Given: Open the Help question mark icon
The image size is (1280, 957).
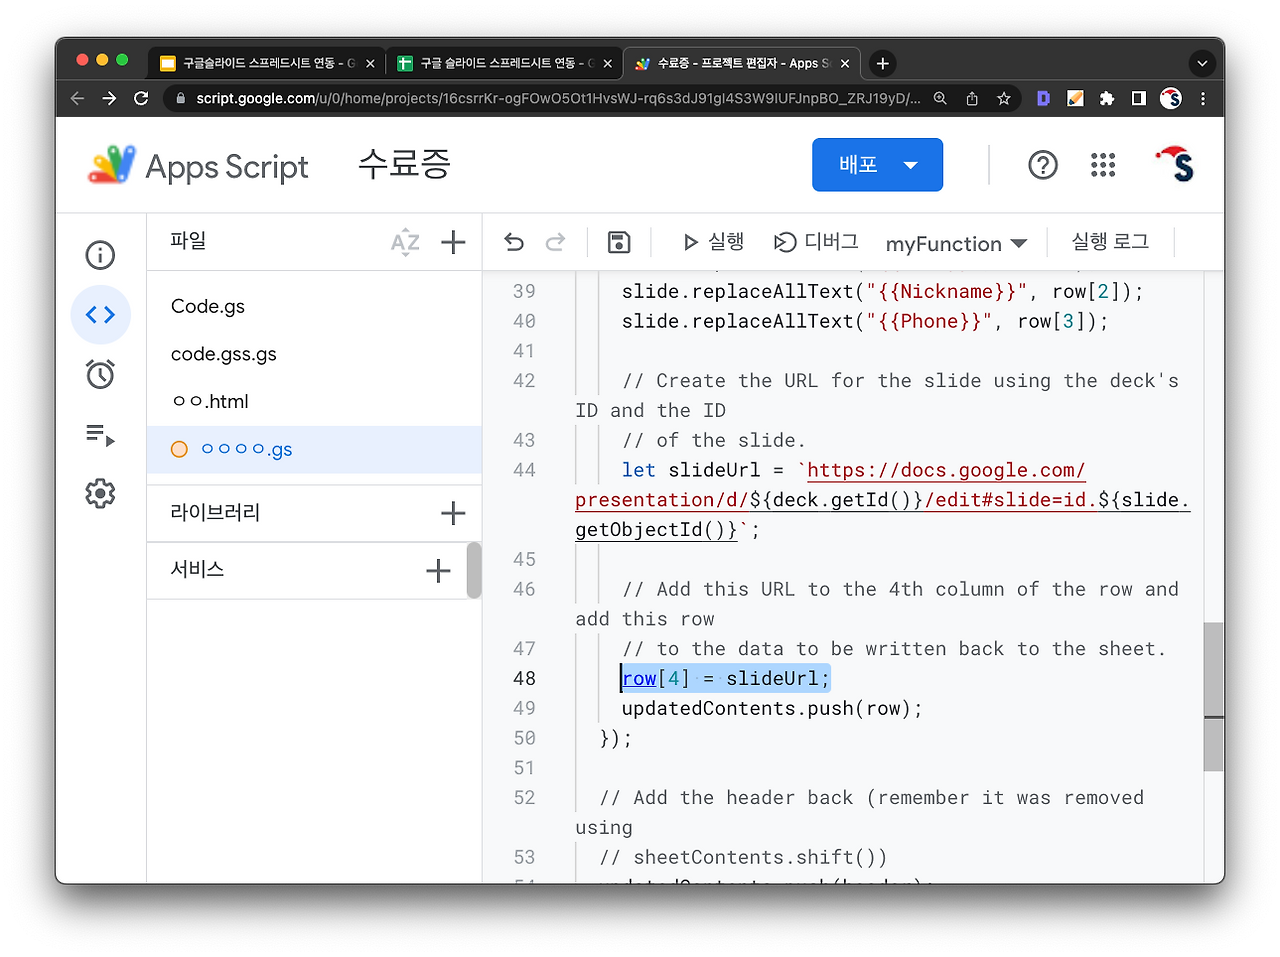Looking at the screenshot, I should (x=1043, y=165).
